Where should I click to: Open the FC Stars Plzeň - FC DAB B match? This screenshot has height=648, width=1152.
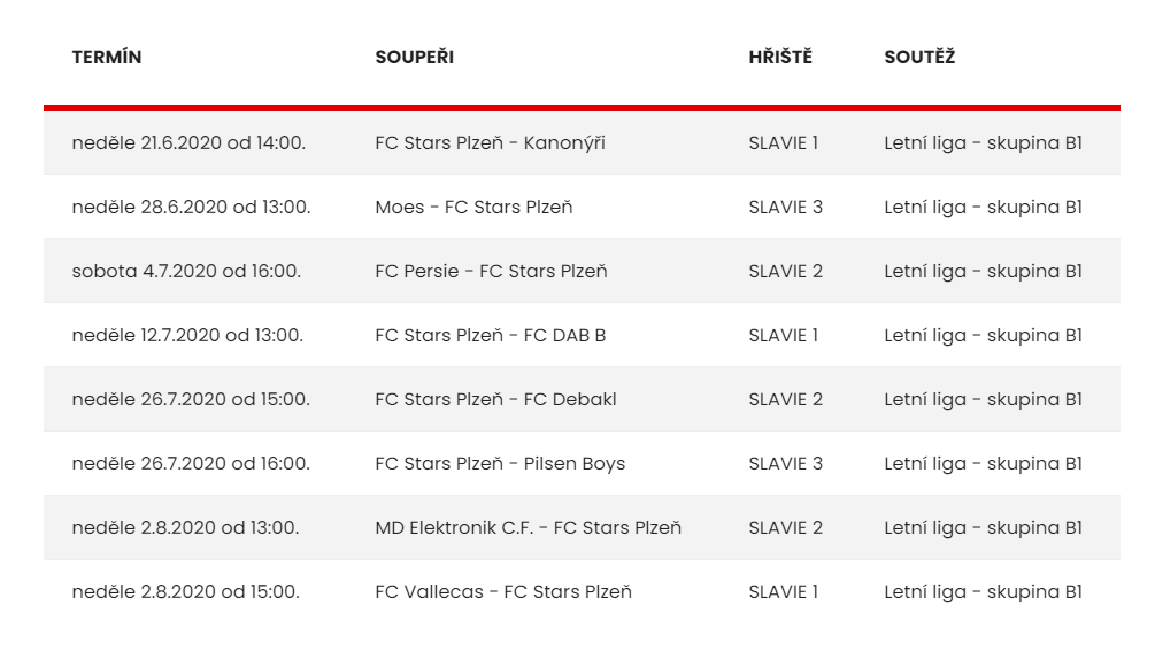pos(491,335)
